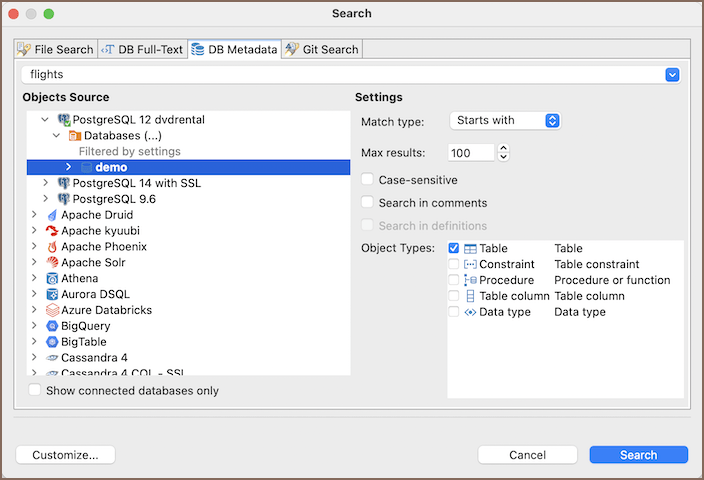The width and height of the screenshot is (704, 480).
Task: Click the Apache Solr icon
Action: [53, 263]
